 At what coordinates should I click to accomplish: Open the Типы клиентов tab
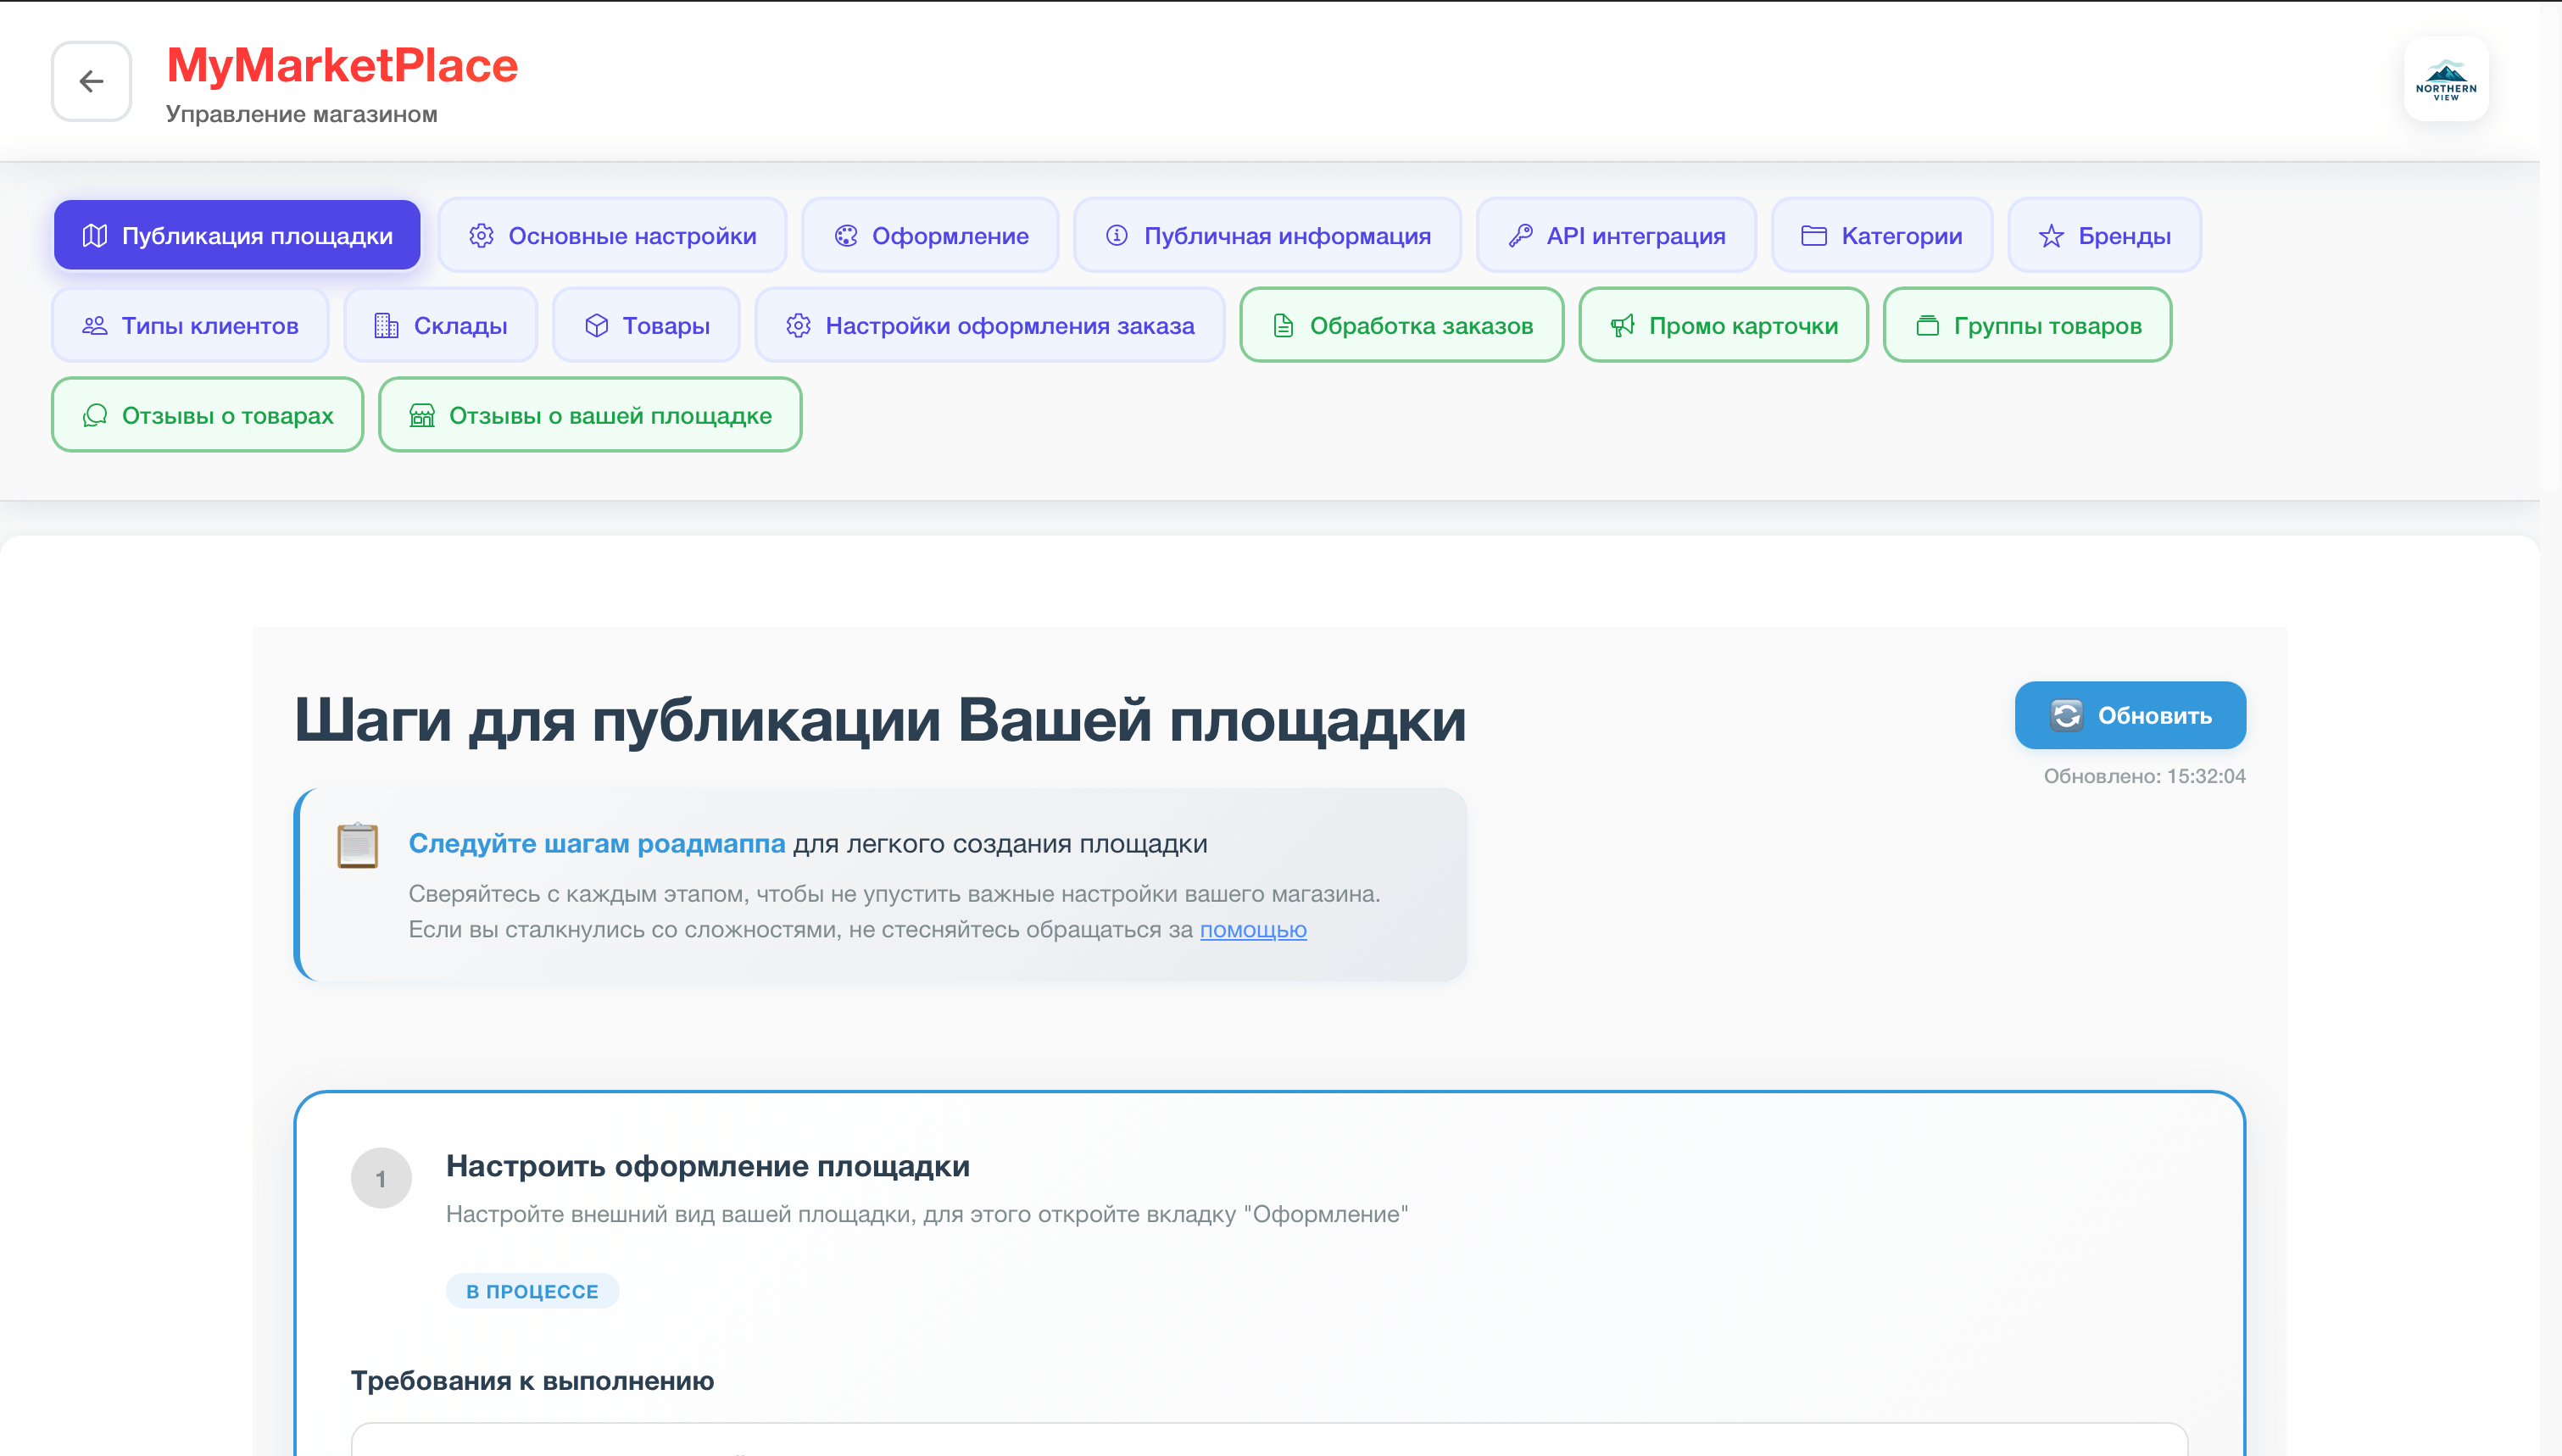[190, 325]
